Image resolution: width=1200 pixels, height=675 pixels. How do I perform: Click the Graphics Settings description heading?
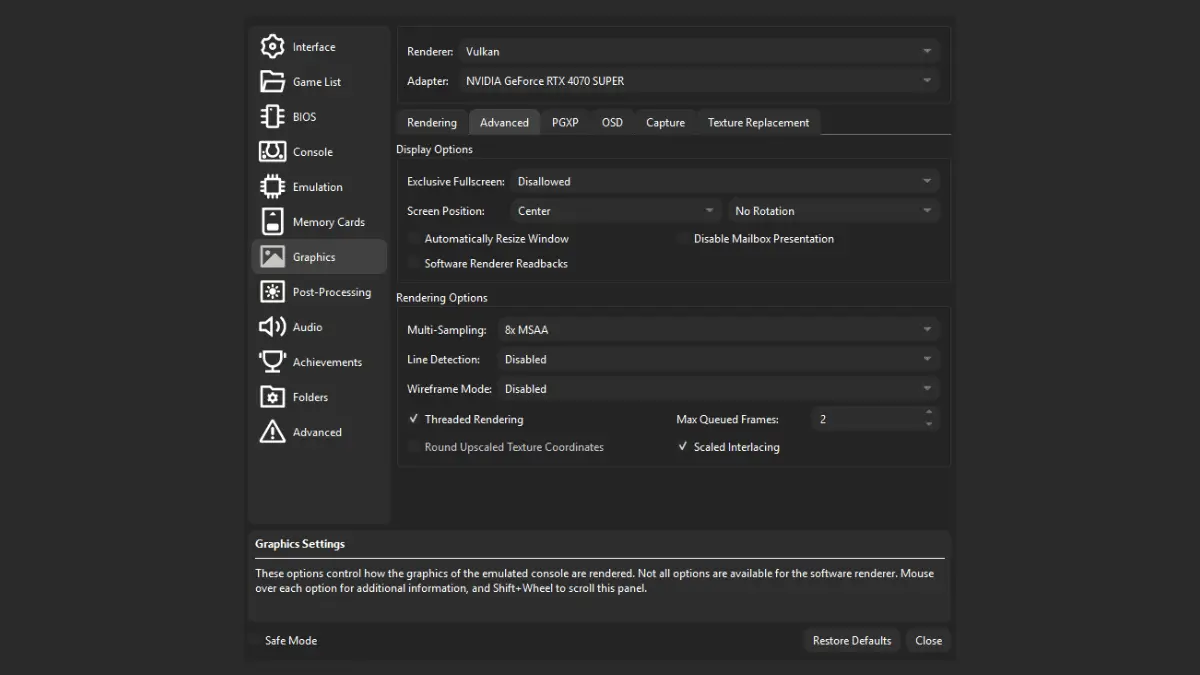tap(300, 544)
